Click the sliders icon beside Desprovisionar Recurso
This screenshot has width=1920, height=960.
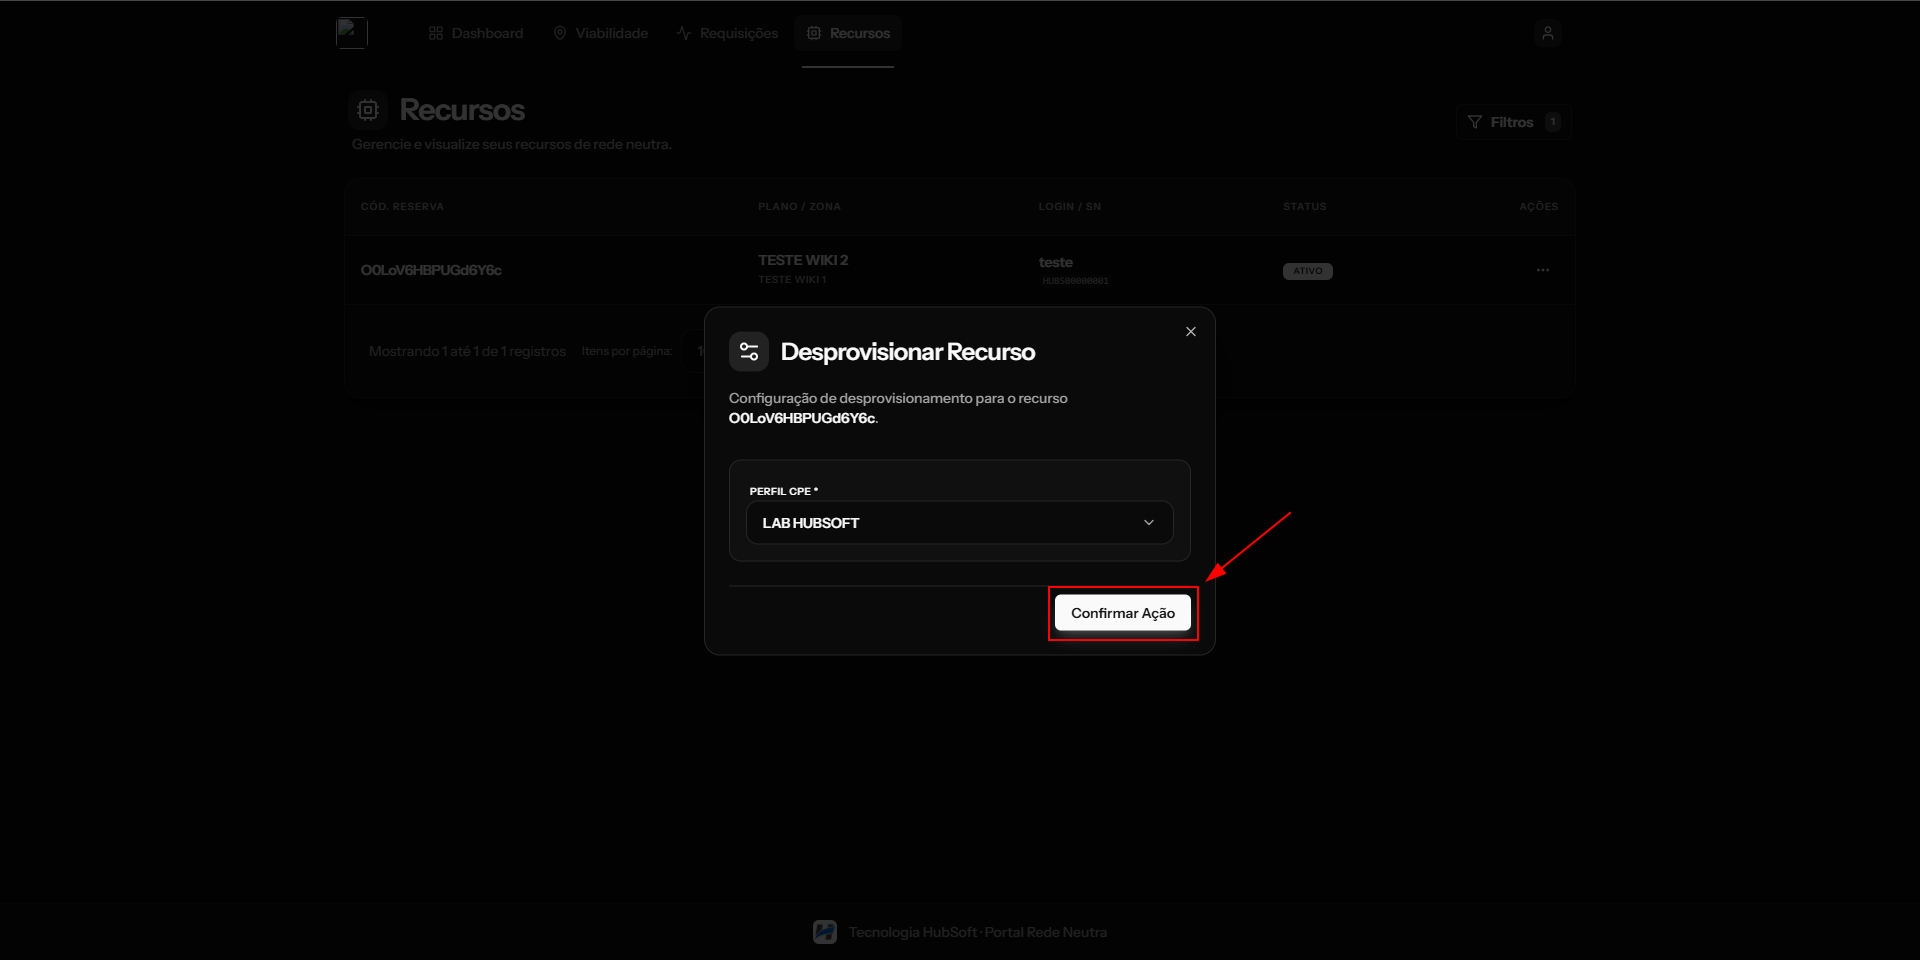coord(749,352)
